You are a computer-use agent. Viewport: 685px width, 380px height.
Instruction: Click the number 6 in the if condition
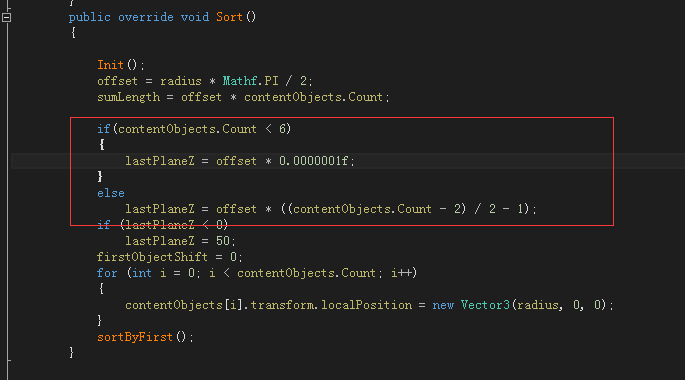[x=283, y=129]
